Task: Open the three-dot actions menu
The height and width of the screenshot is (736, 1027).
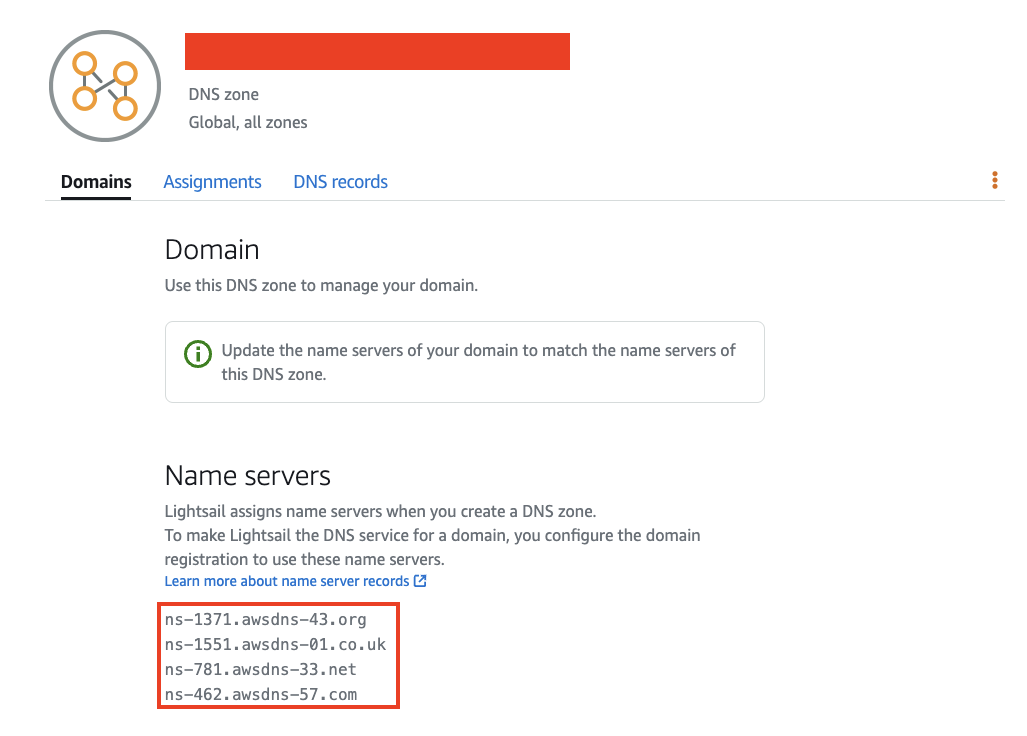Action: tap(994, 180)
